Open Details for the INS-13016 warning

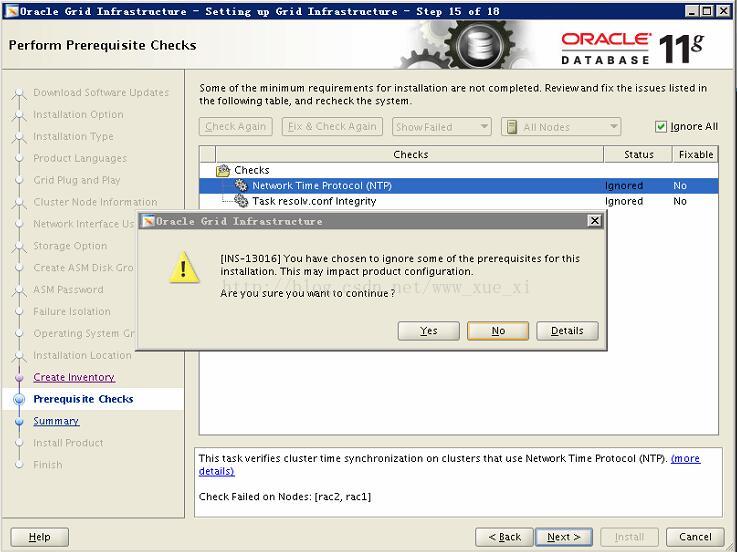click(x=567, y=331)
